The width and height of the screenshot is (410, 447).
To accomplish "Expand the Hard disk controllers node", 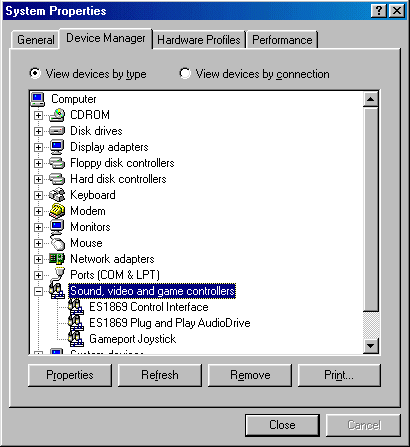I will (38, 179).
